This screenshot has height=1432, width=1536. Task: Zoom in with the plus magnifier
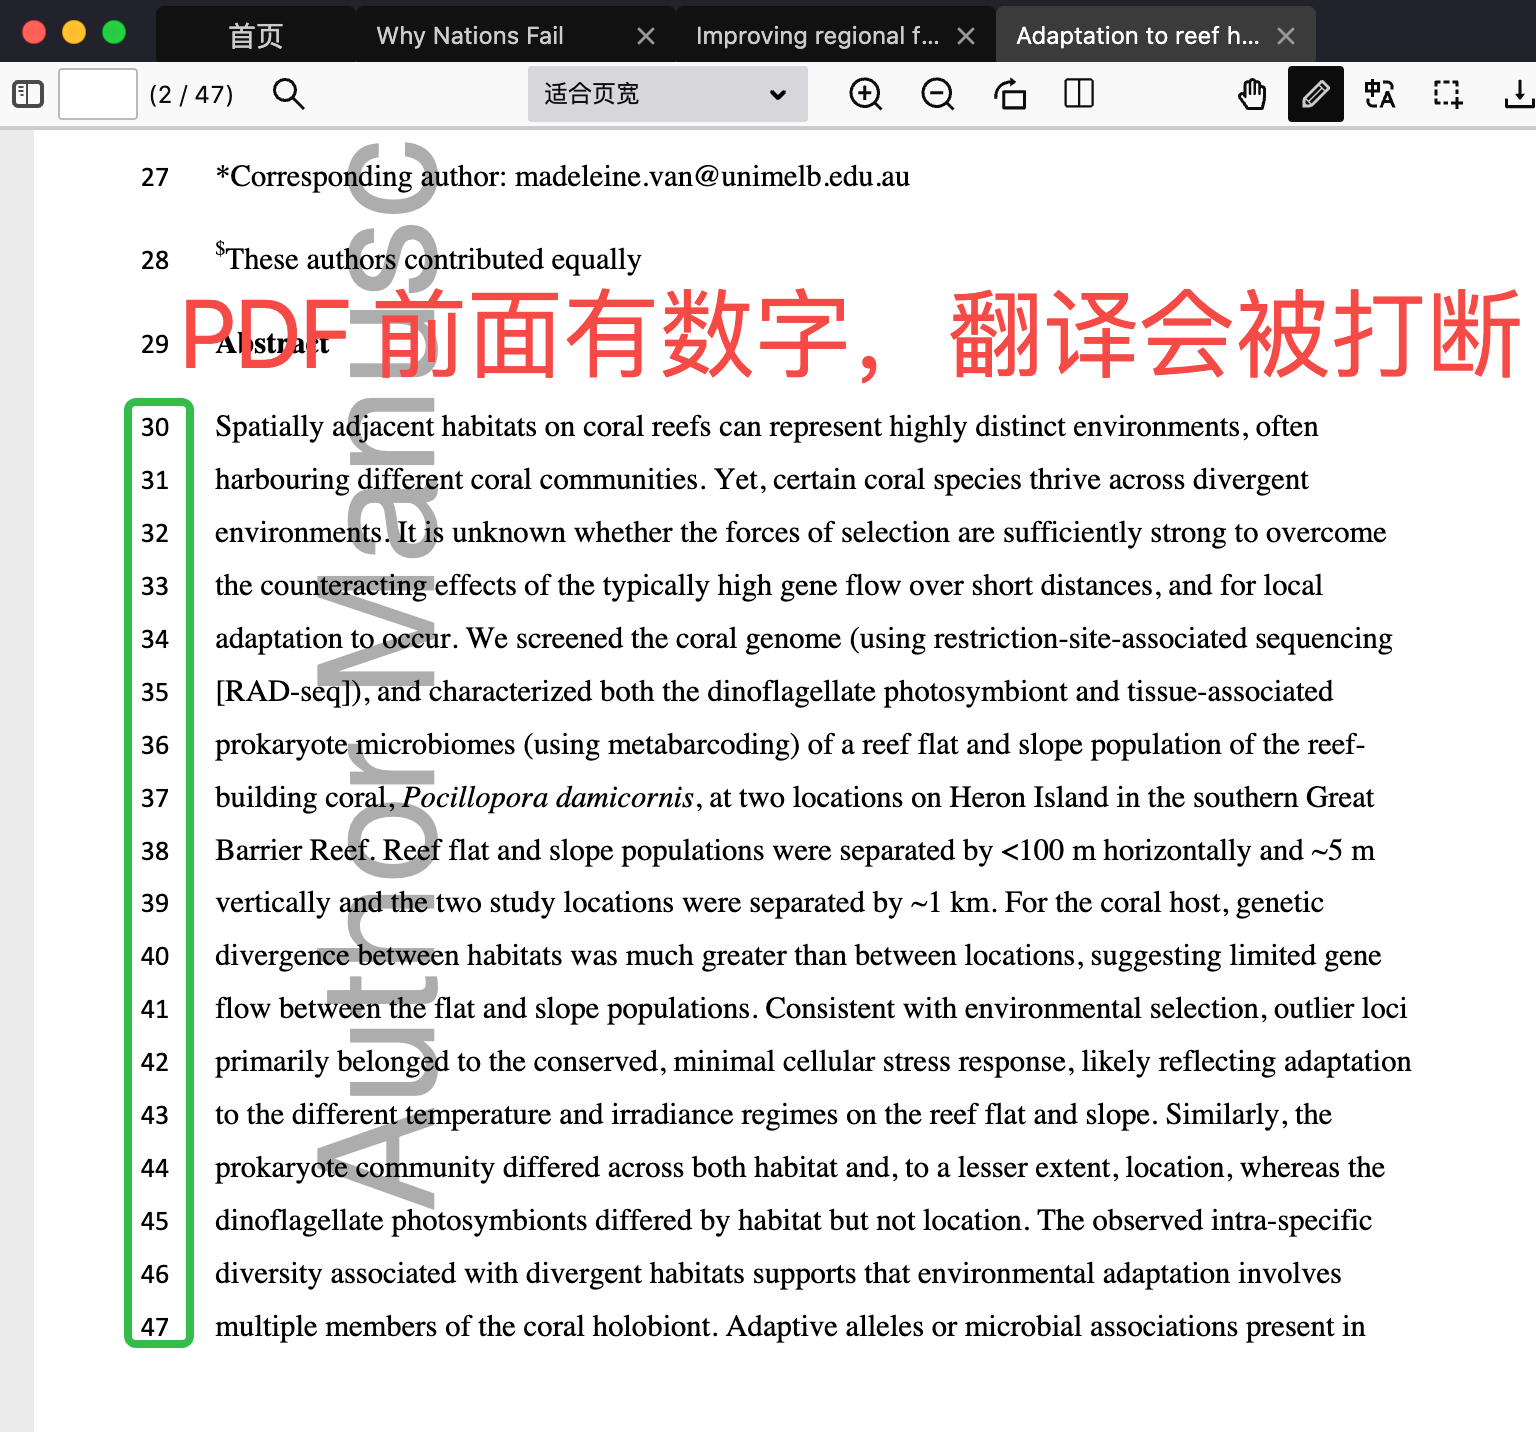click(x=865, y=94)
